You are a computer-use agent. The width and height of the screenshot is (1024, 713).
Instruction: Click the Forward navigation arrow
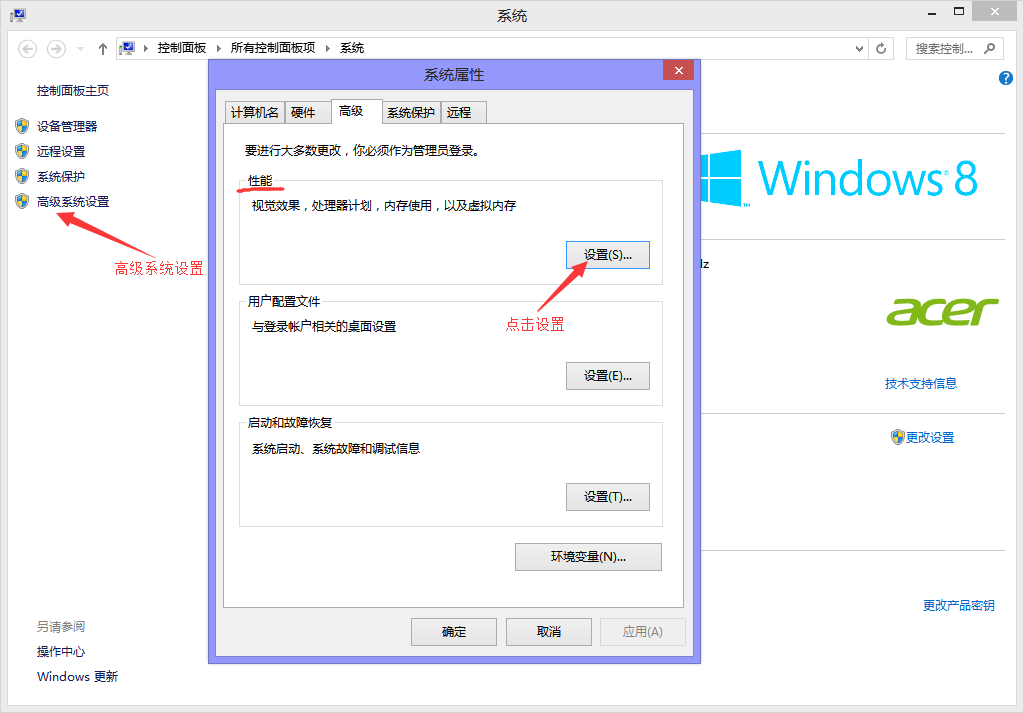[57, 49]
